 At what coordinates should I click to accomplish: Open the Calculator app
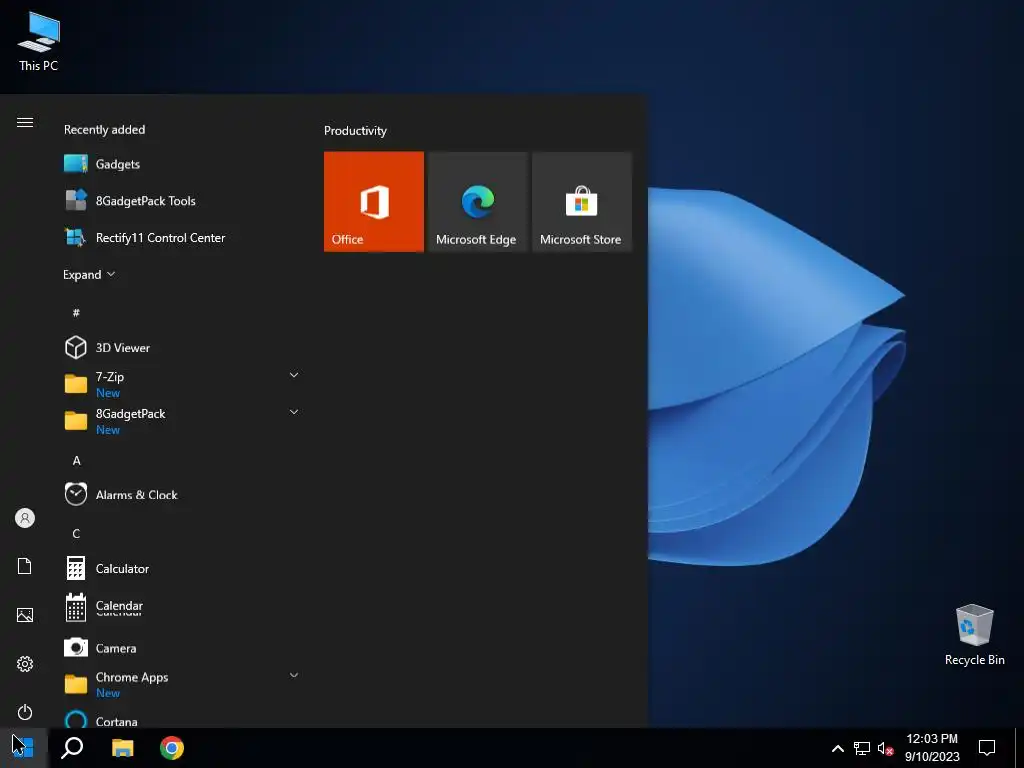tap(182, 568)
